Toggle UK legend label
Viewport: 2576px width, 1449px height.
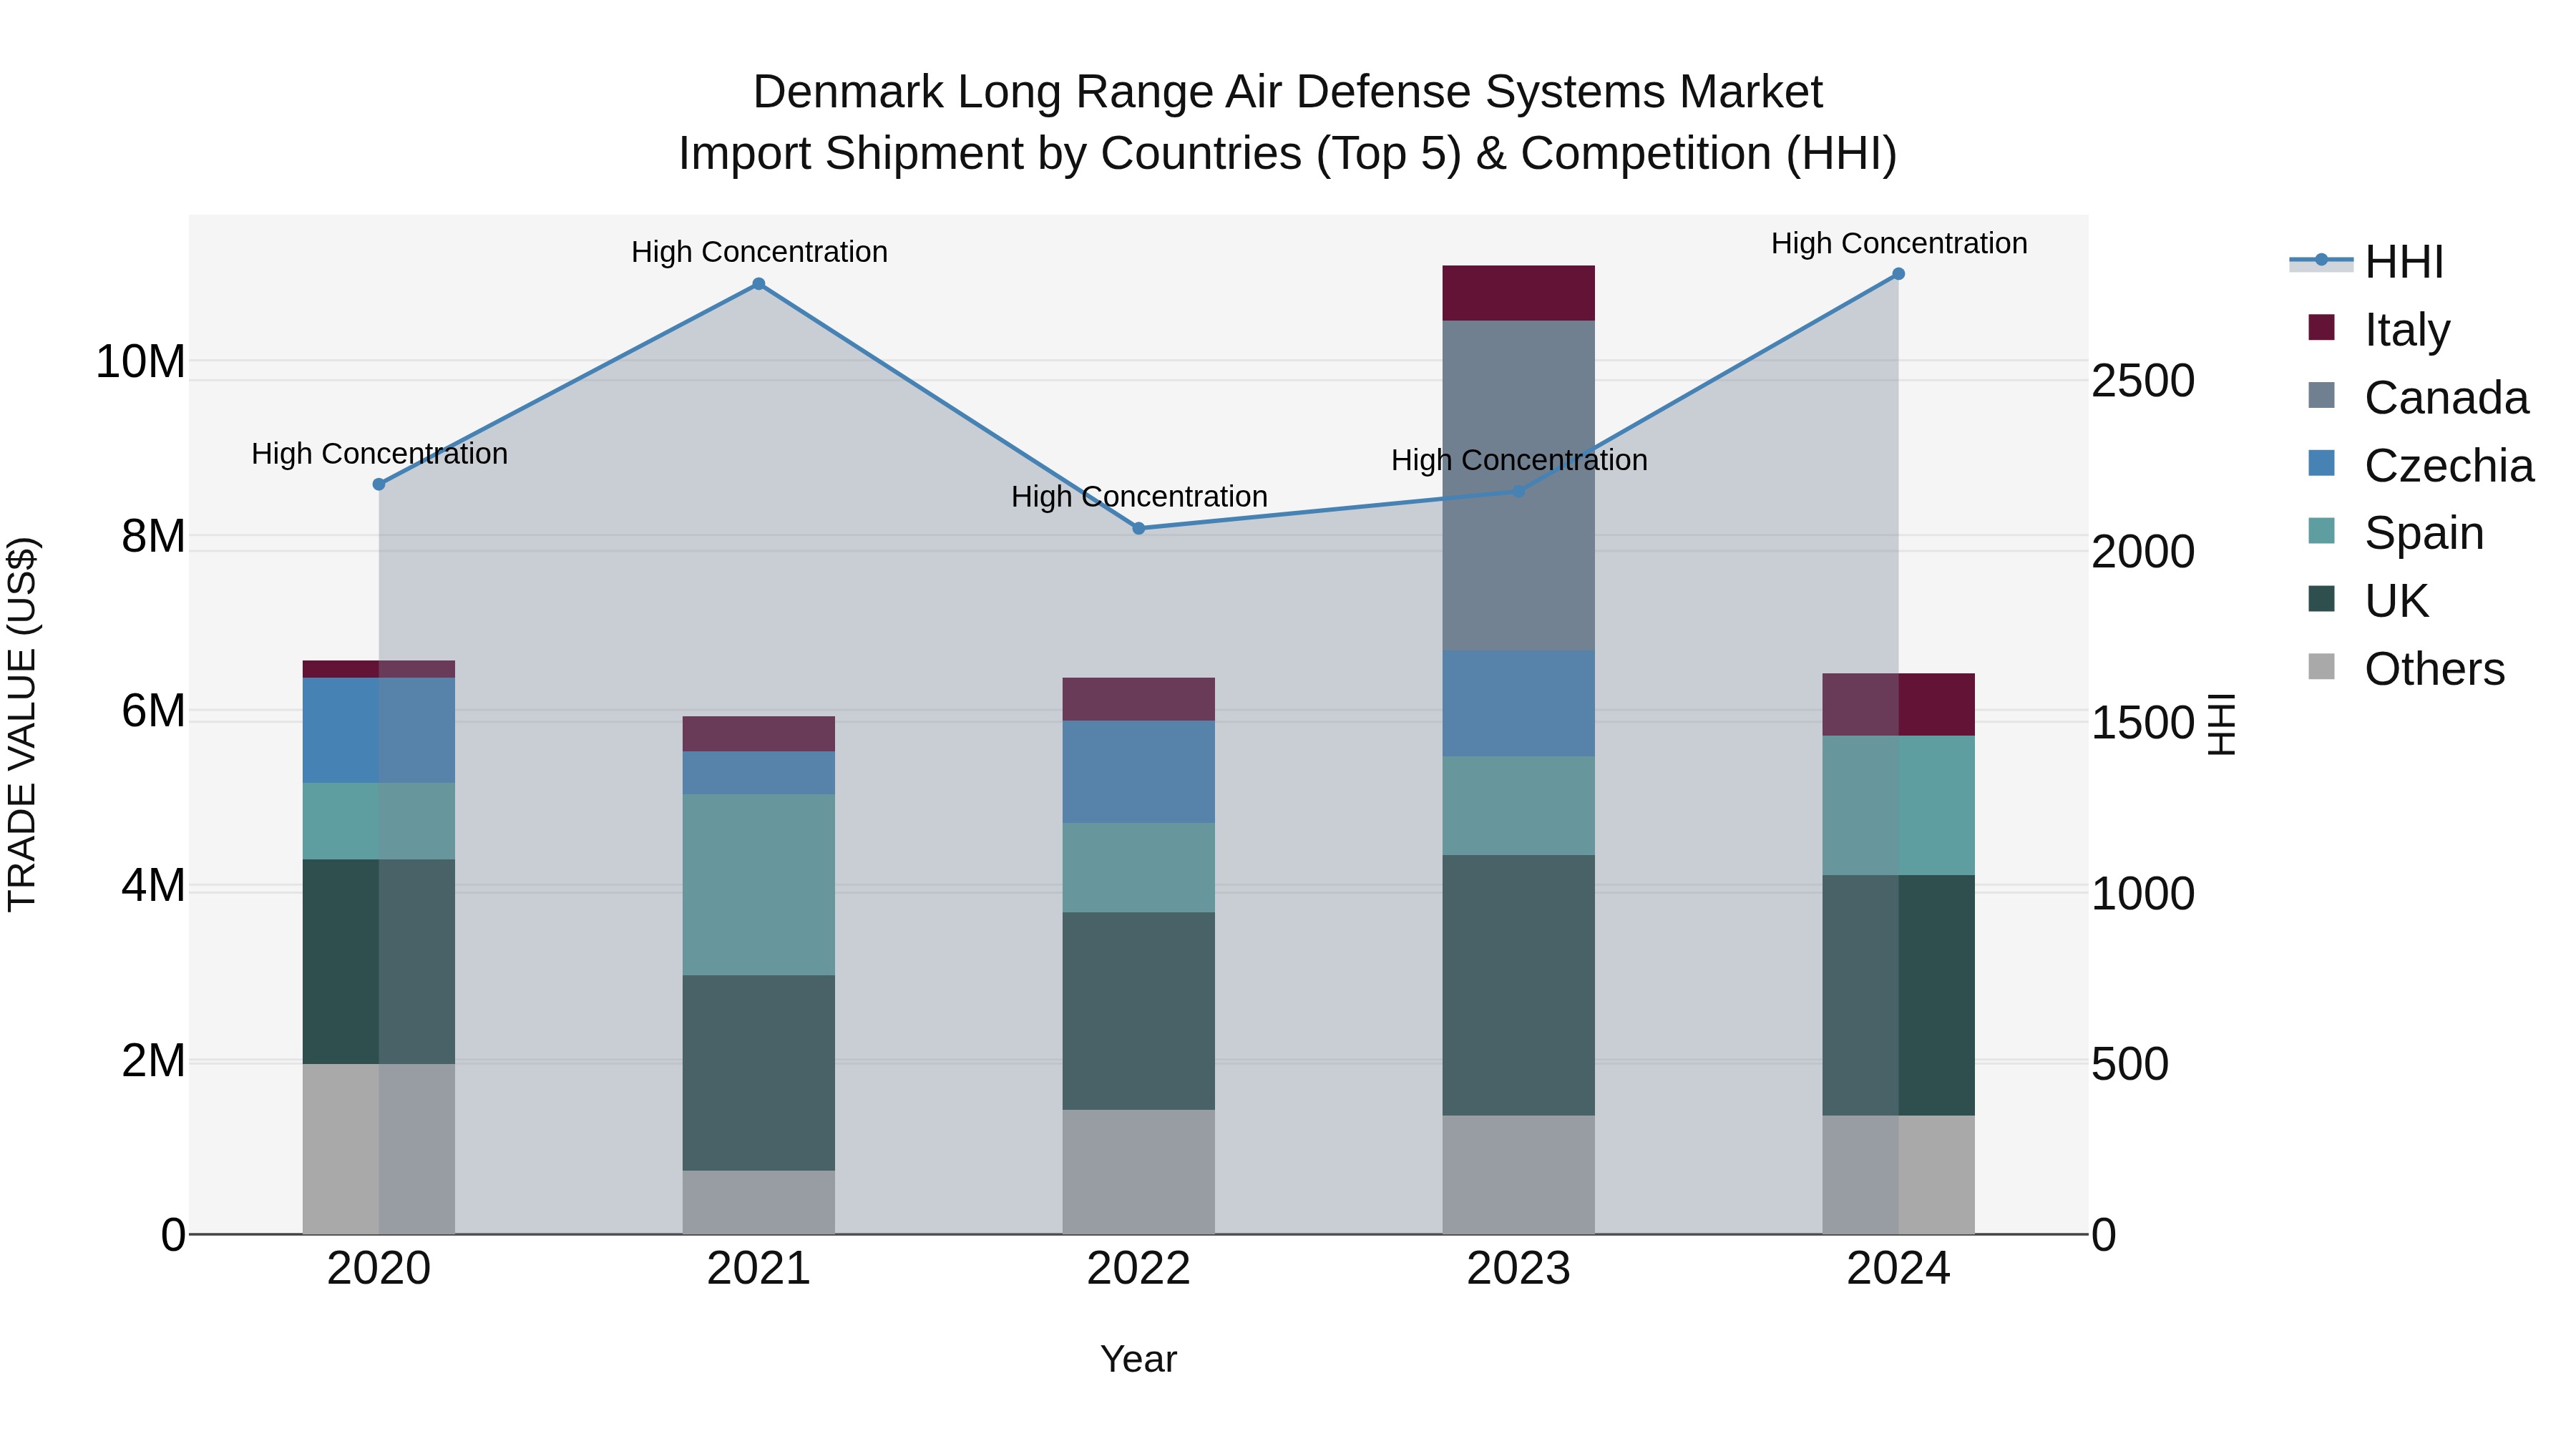[2396, 600]
